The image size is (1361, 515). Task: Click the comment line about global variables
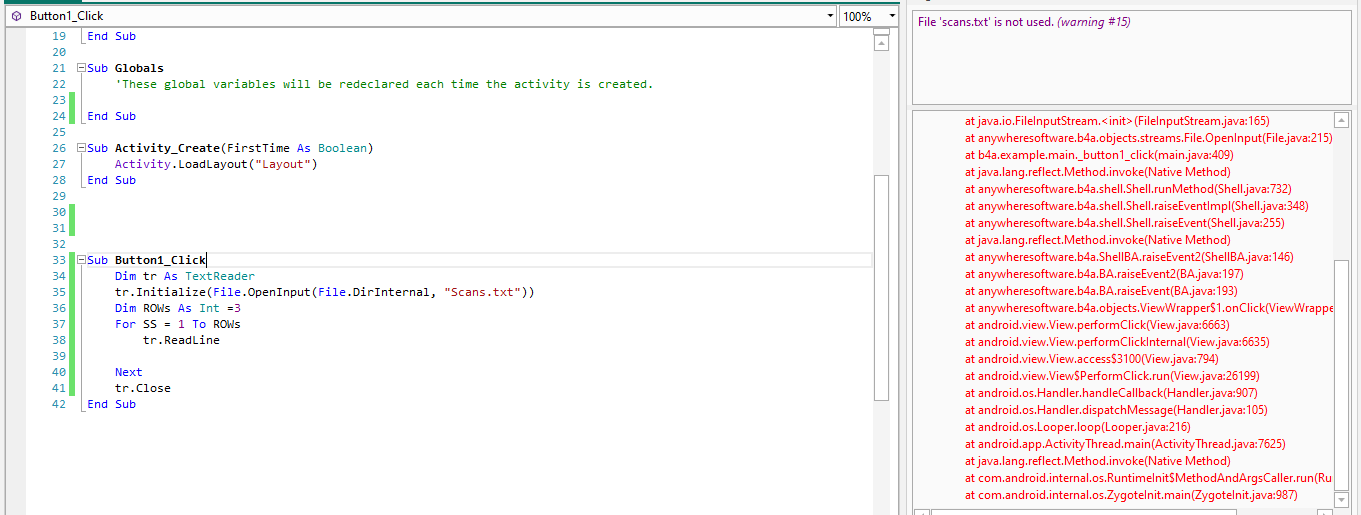pos(384,84)
